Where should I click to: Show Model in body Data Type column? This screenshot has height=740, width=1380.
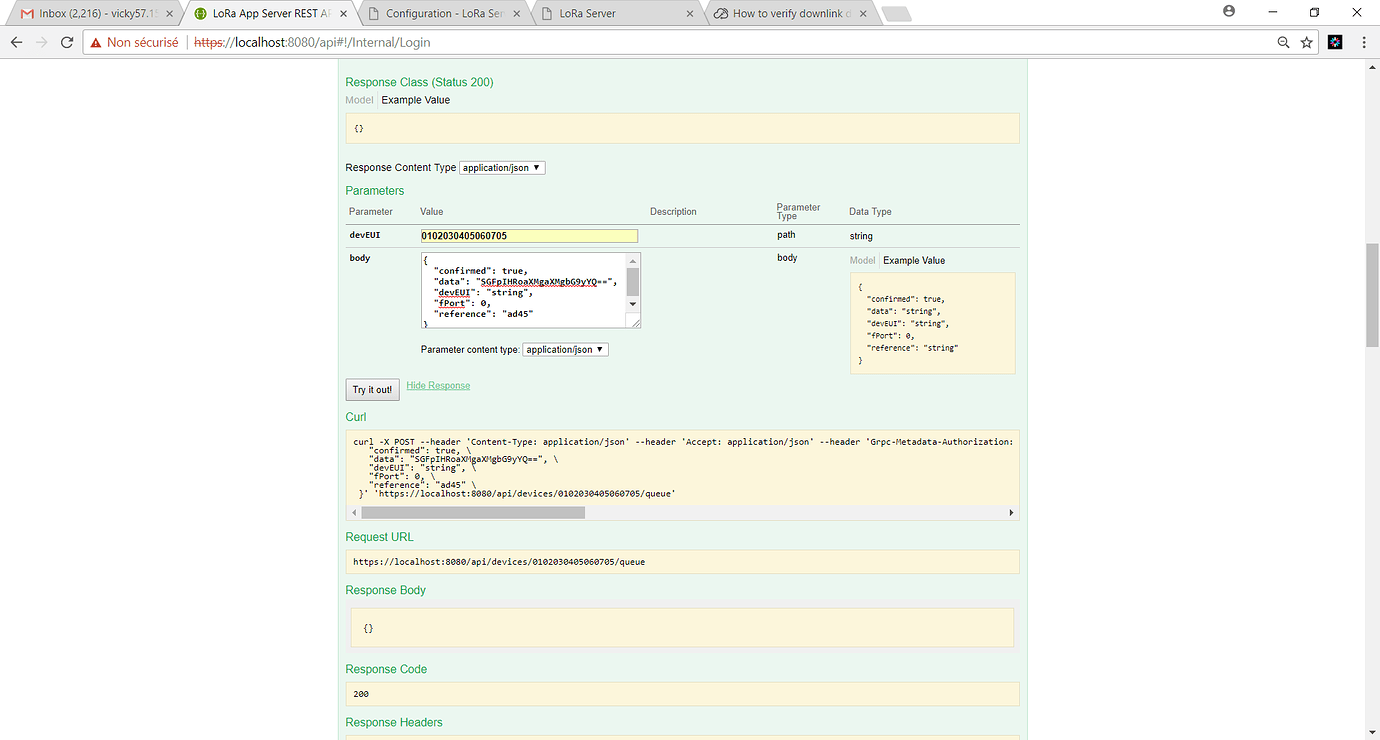(x=862, y=261)
